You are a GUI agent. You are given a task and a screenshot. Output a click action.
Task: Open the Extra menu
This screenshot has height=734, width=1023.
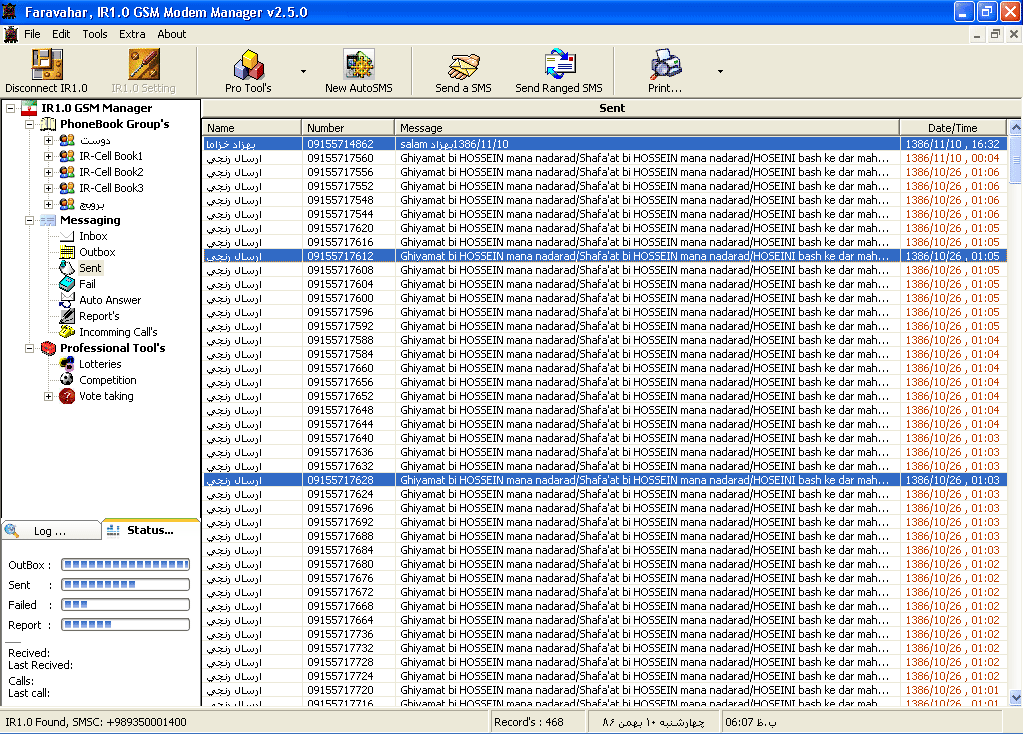coord(132,34)
